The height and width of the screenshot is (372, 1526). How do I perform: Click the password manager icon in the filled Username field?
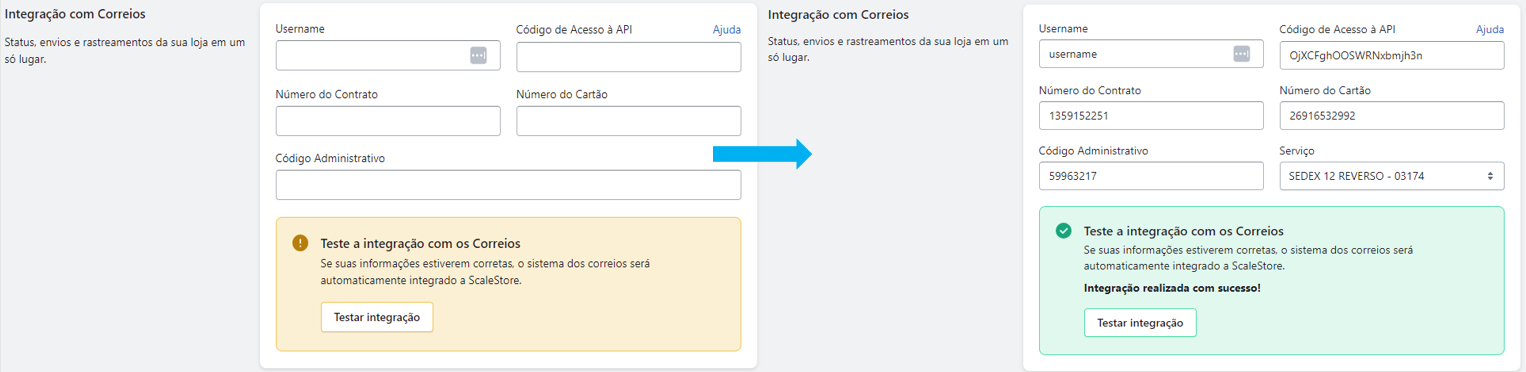coord(1241,54)
